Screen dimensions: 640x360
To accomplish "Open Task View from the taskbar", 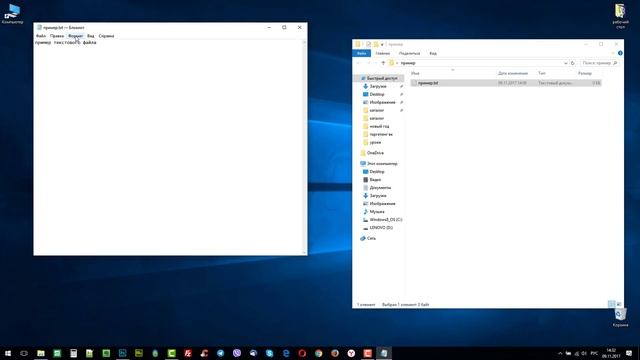I will pos(24,353).
